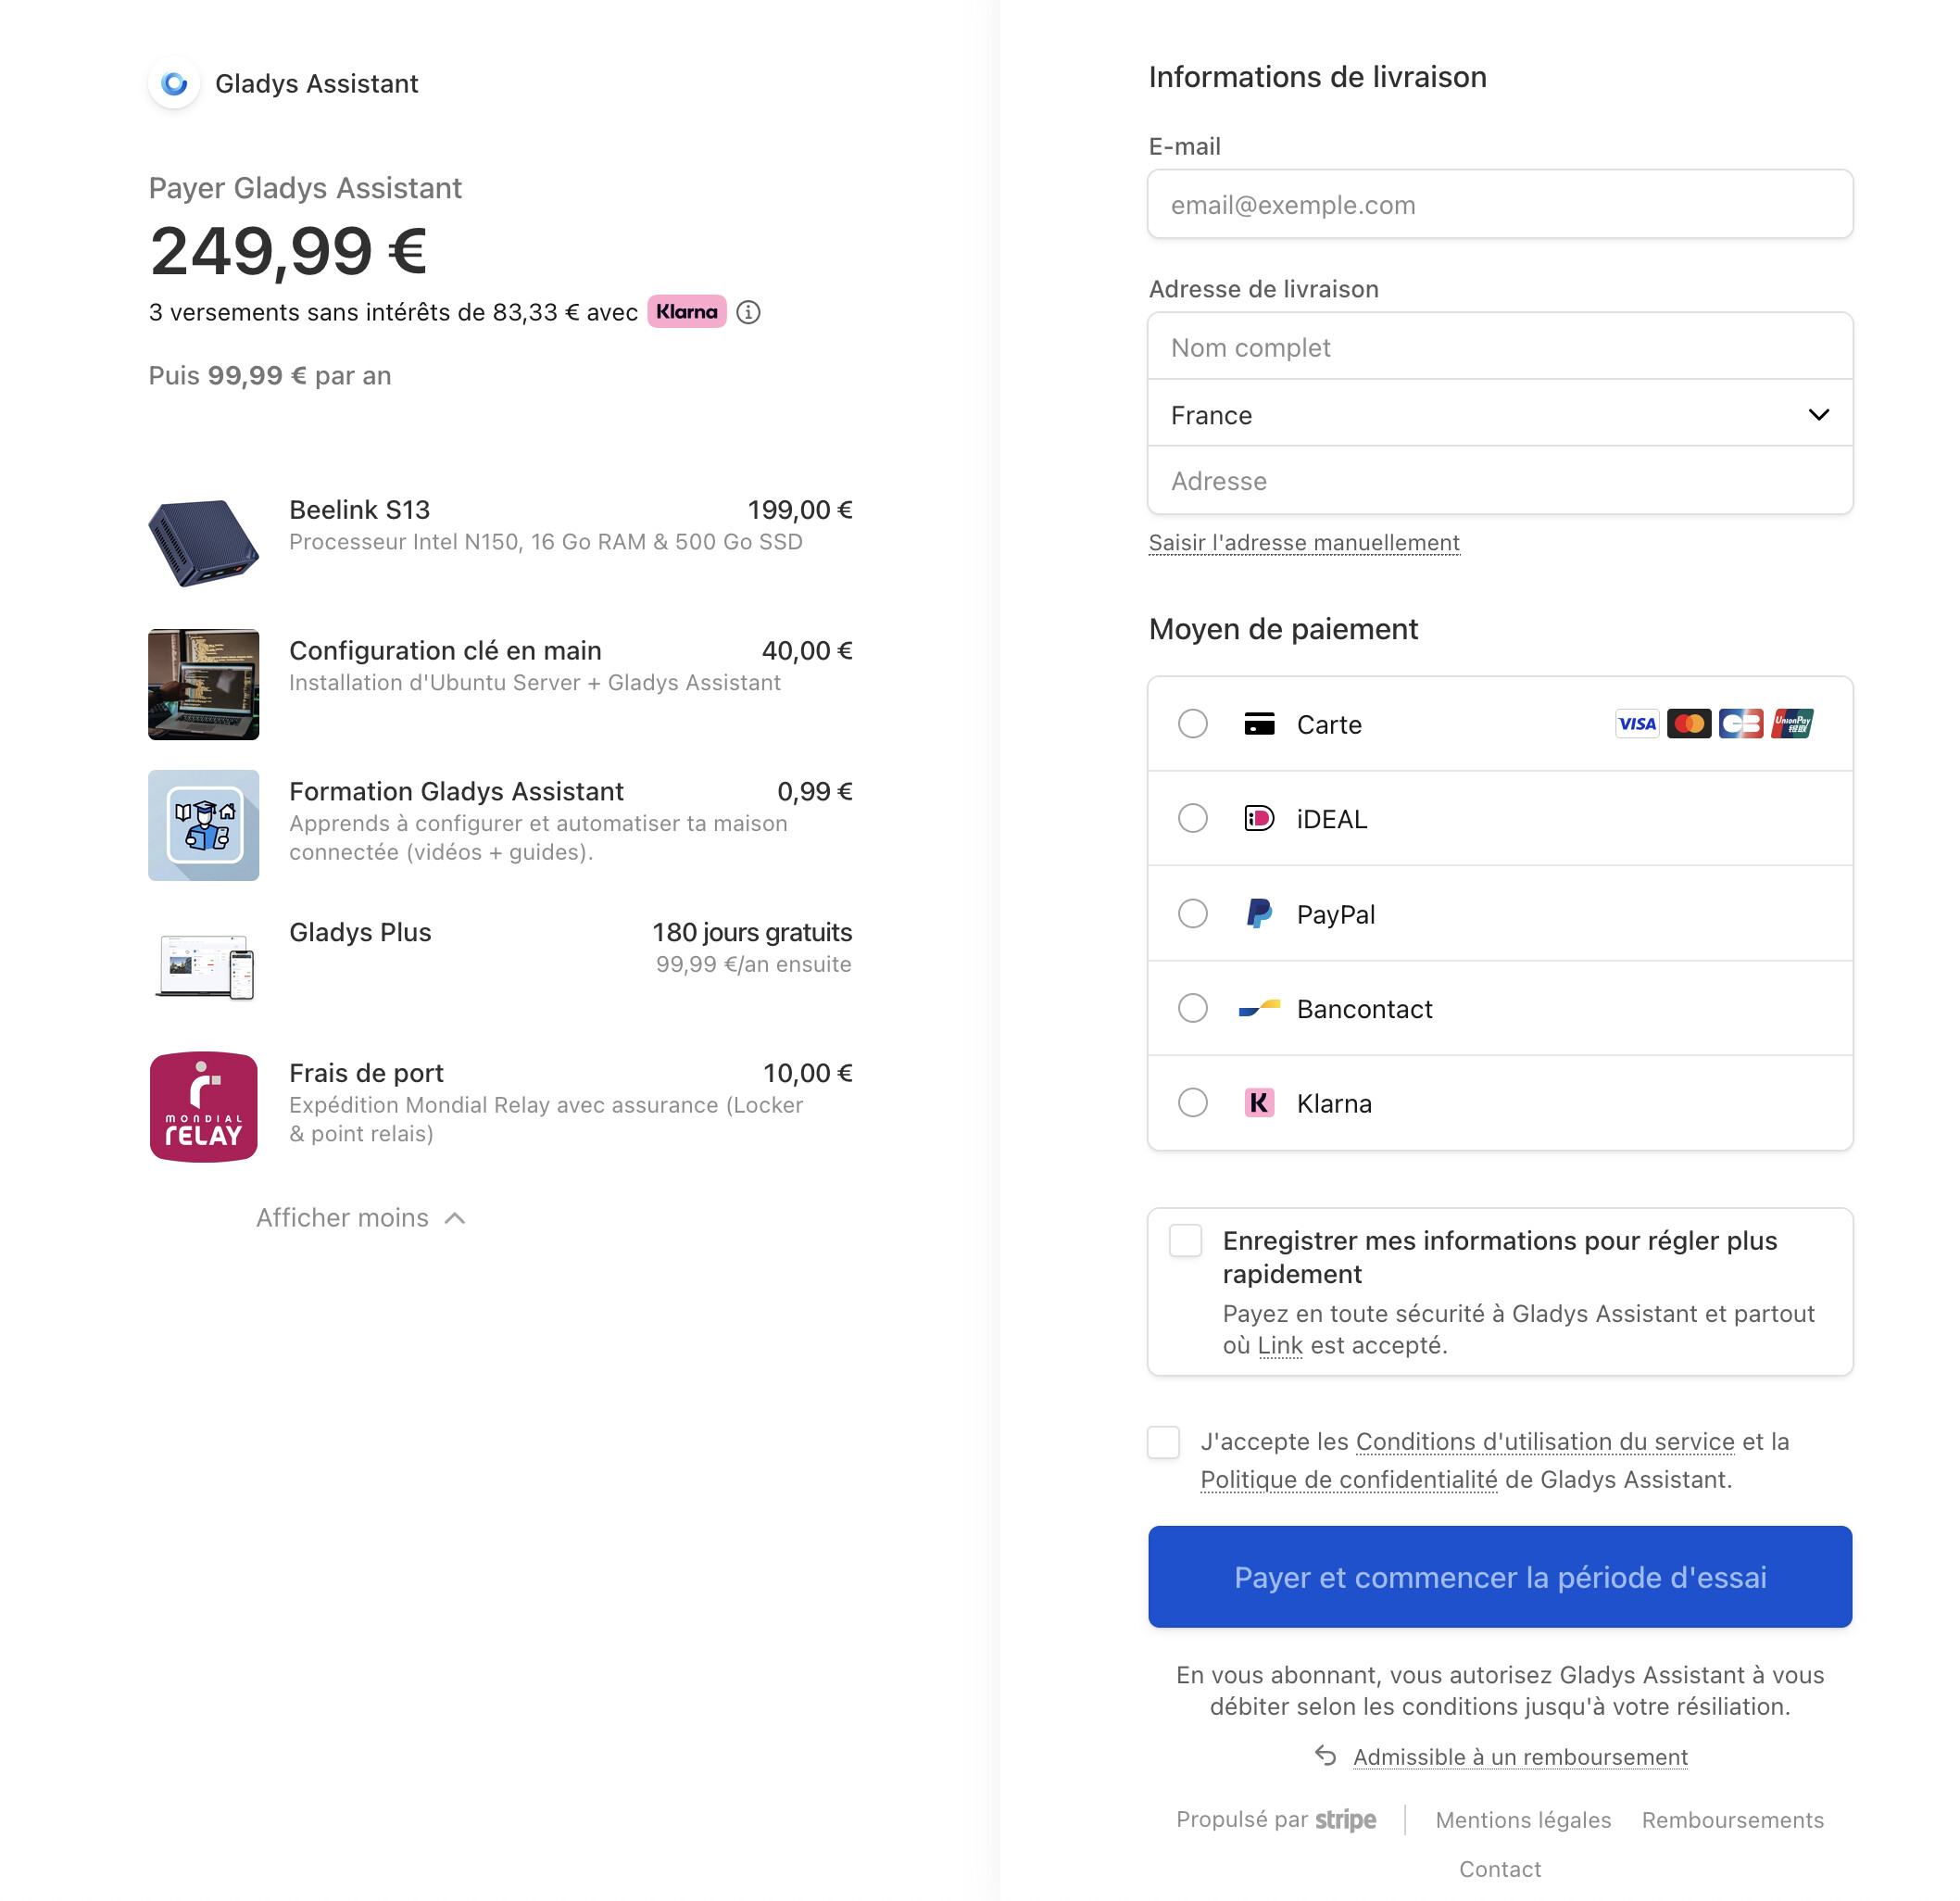This screenshot has width=1960, height=1901.
Task: Click the Klarna info icon
Action: [x=748, y=313]
